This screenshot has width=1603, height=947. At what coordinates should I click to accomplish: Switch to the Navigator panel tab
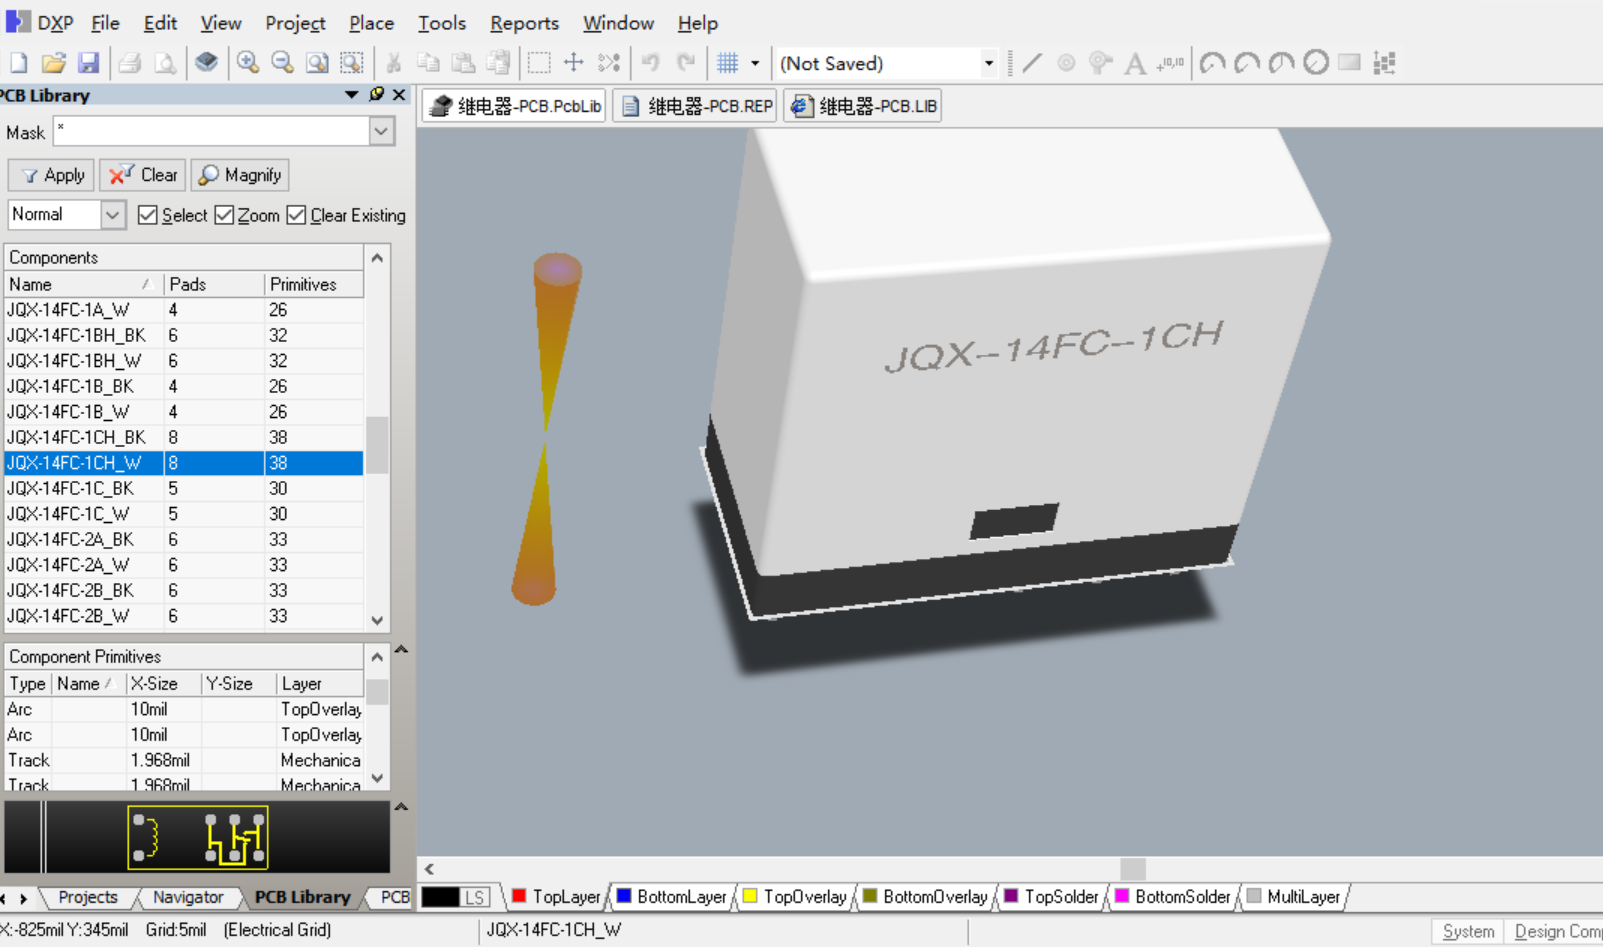pyautogui.click(x=188, y=897)
